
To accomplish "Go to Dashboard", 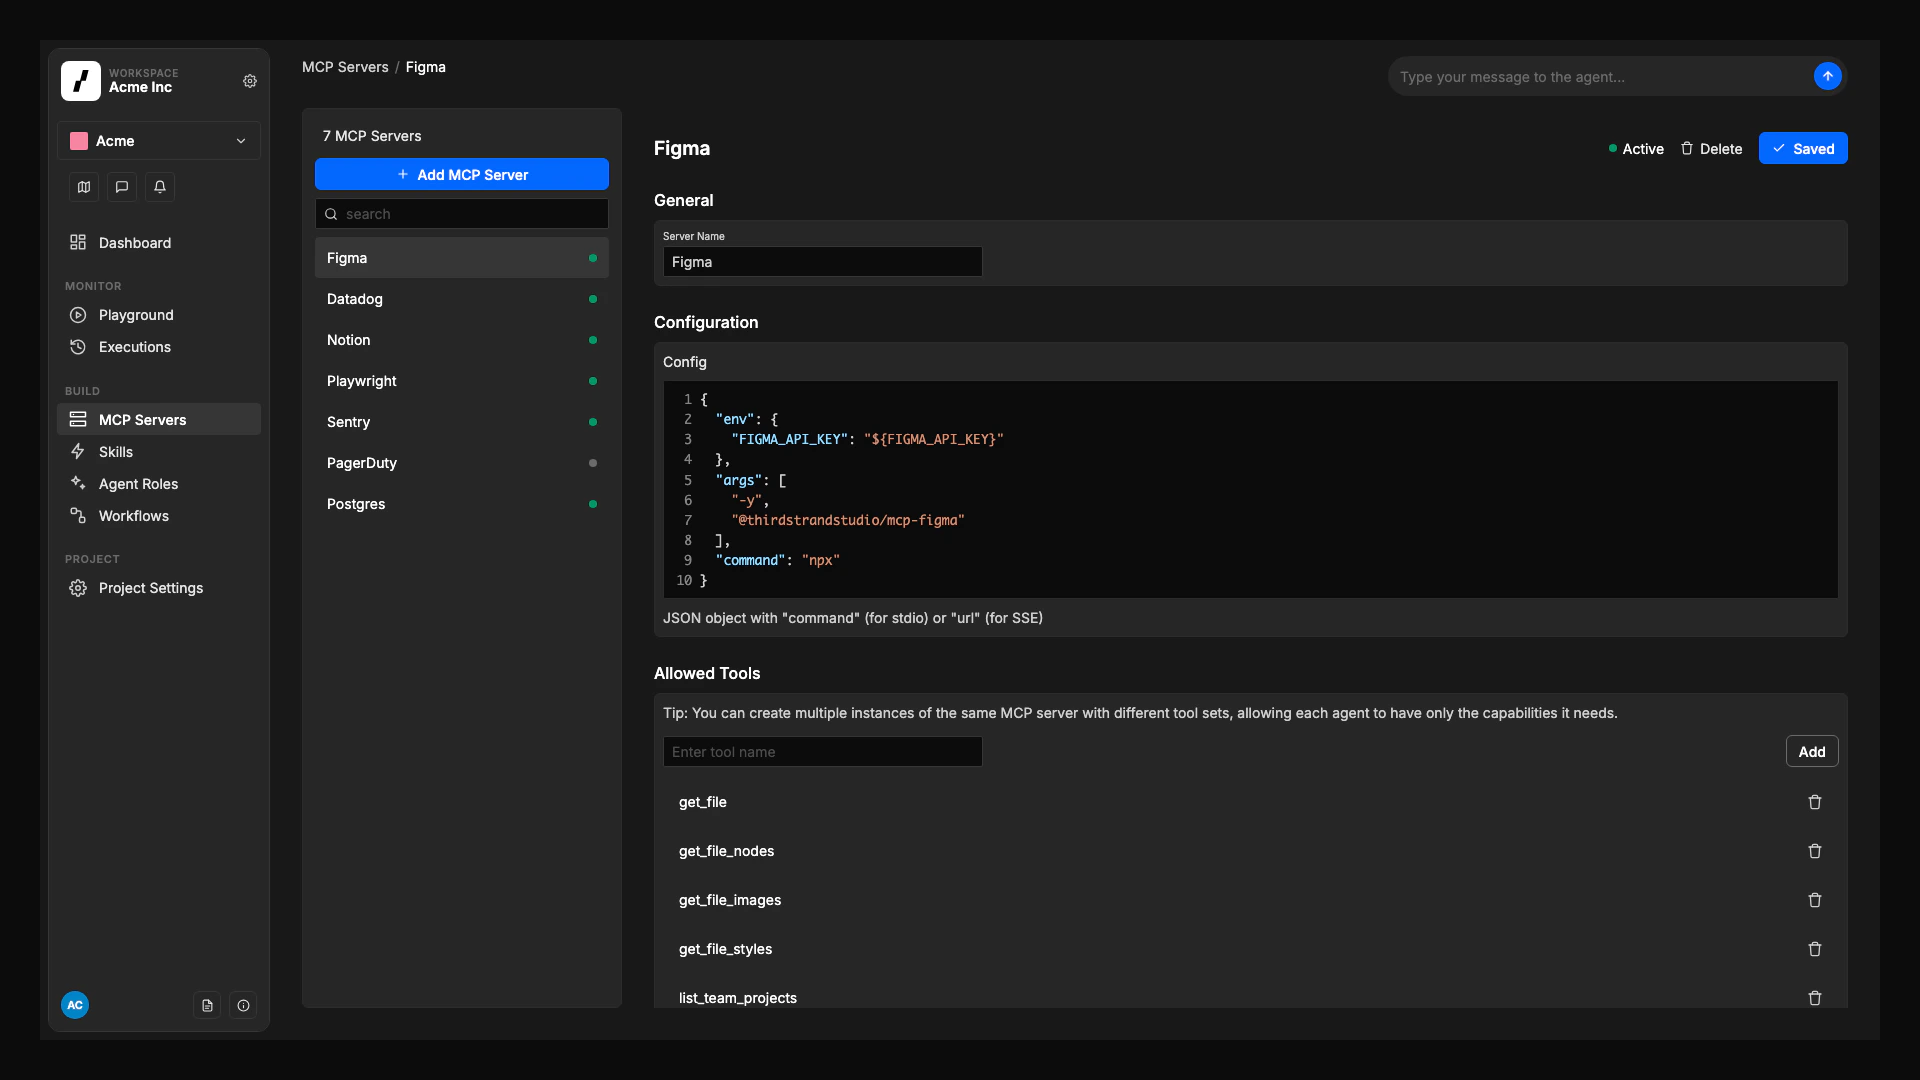I will tap(159, 243).
